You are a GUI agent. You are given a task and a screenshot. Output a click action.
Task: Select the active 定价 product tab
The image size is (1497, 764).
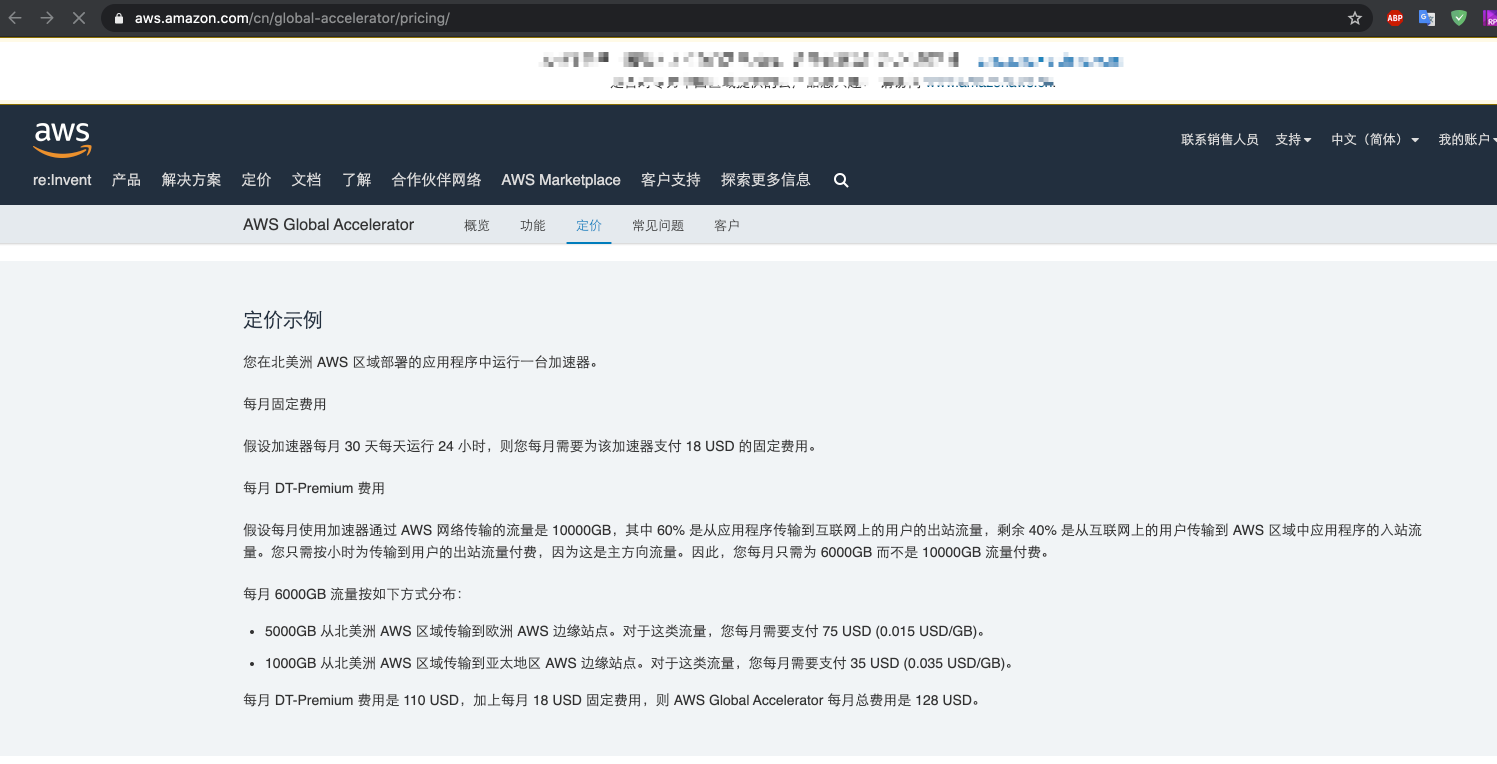(x=589, y=226)
